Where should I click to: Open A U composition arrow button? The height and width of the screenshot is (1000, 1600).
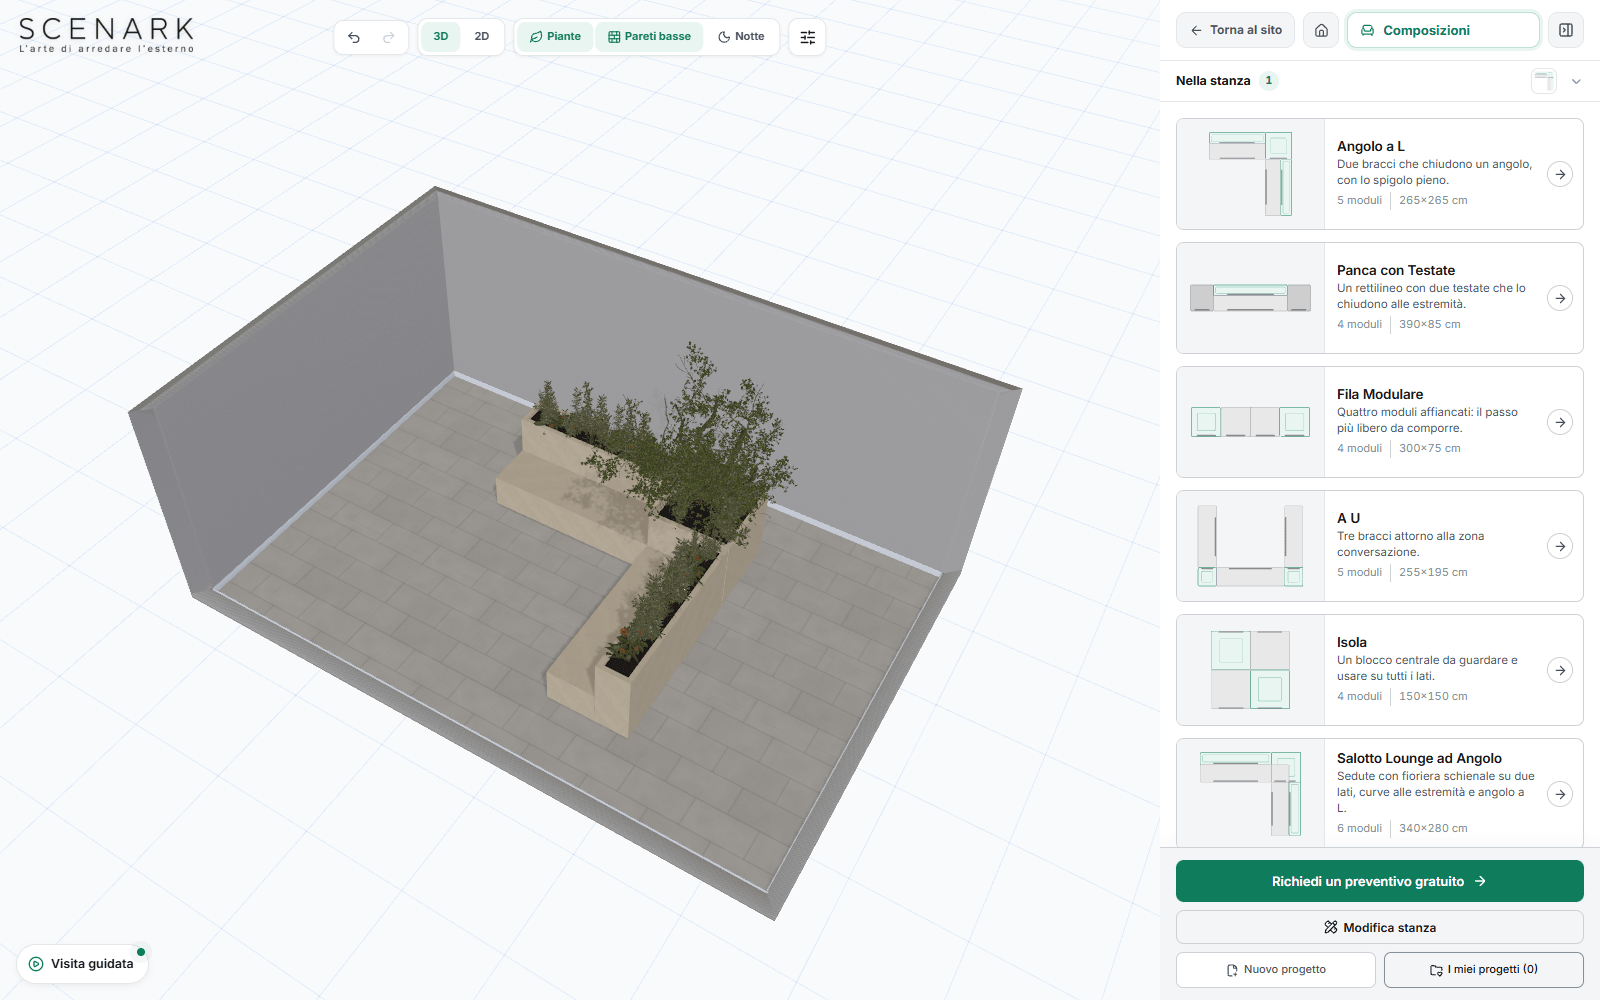click(1560, 546)
